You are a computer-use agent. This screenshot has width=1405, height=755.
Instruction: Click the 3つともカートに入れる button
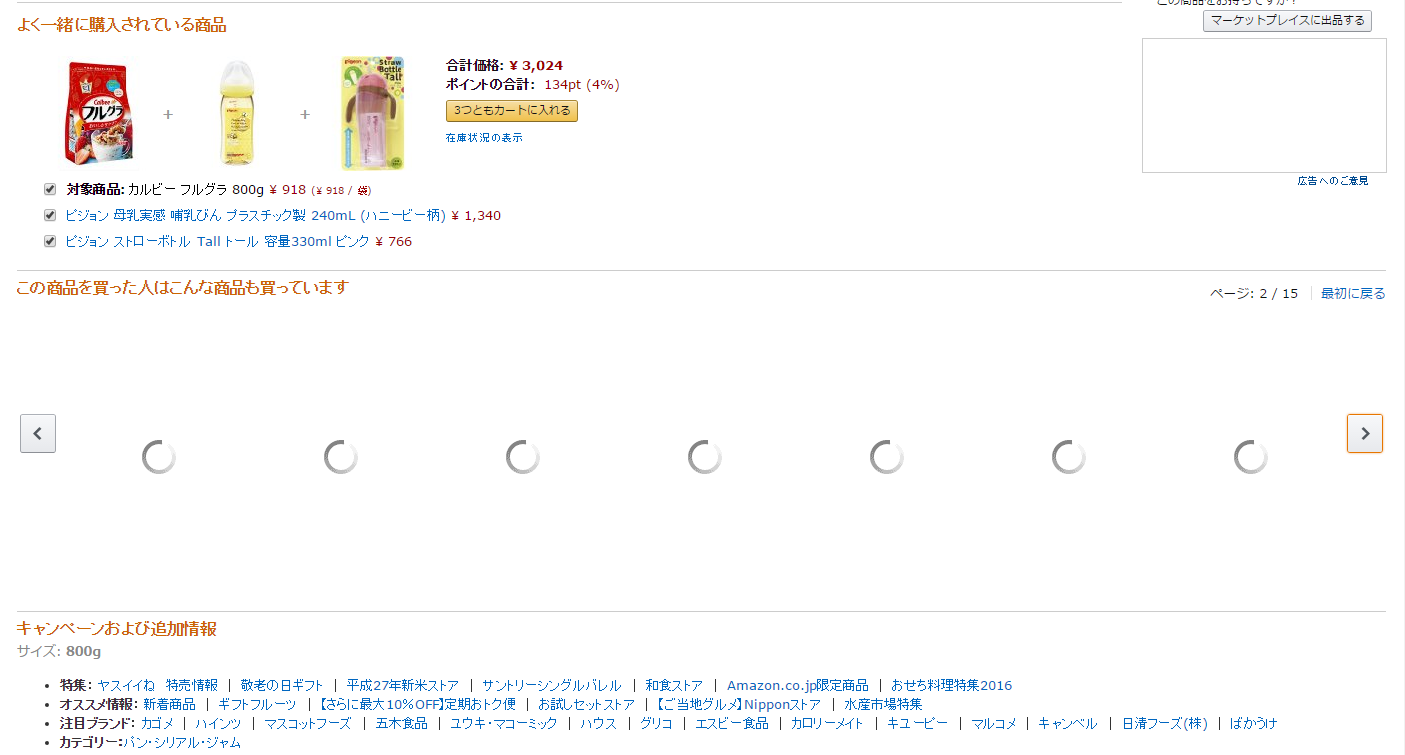click(x=512, y=111)
